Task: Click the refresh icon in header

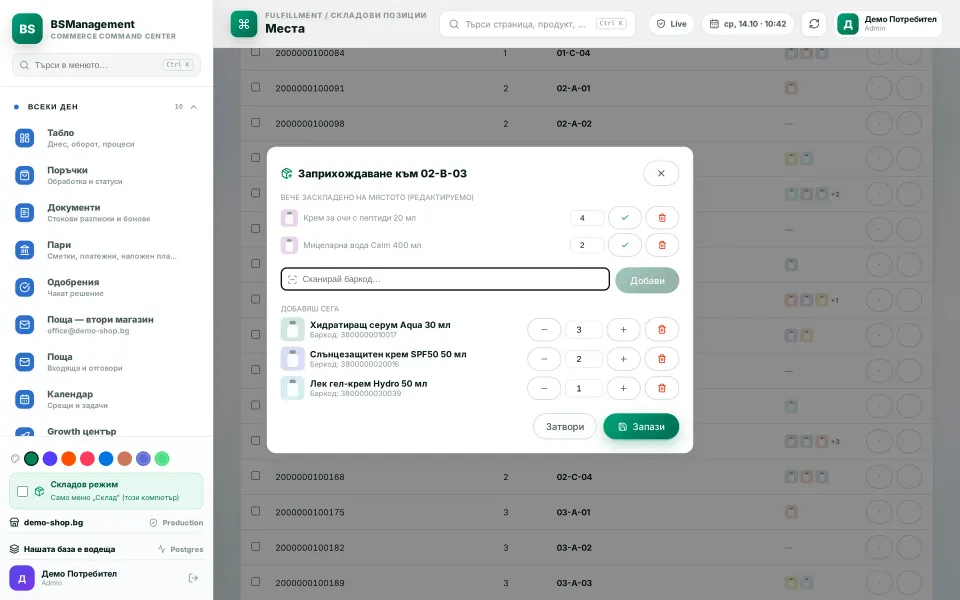Action: (814, 24)
